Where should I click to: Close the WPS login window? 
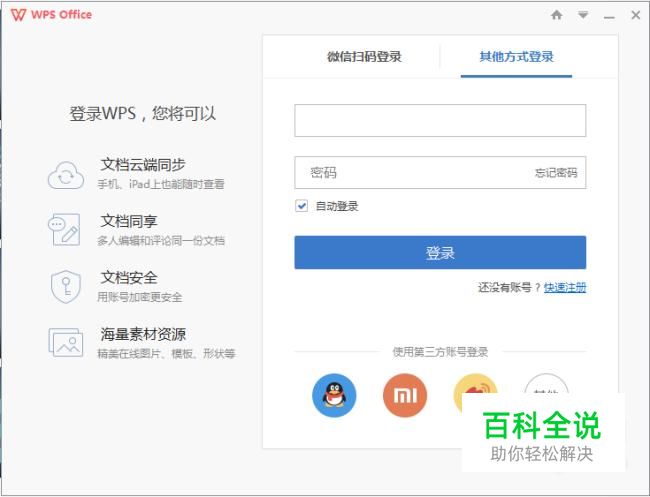635,15
